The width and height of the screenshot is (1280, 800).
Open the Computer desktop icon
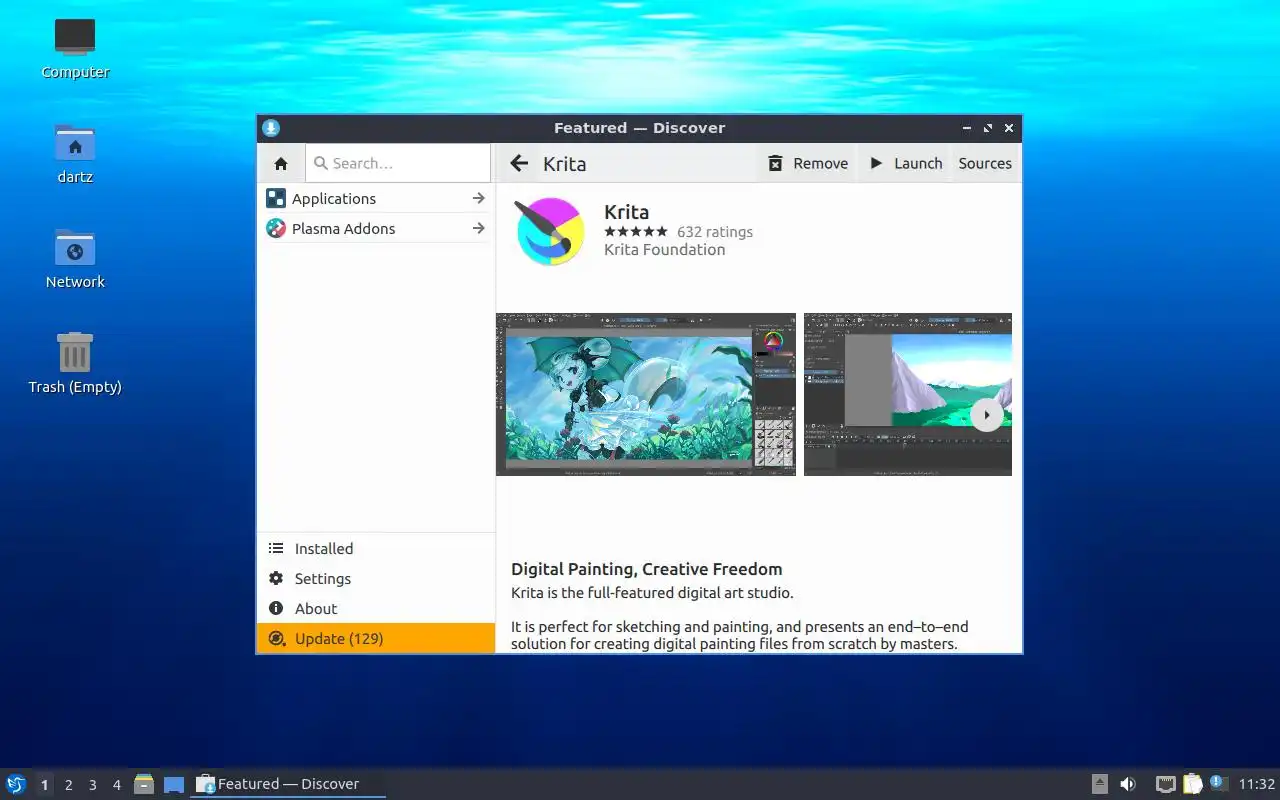pos(75,48)
